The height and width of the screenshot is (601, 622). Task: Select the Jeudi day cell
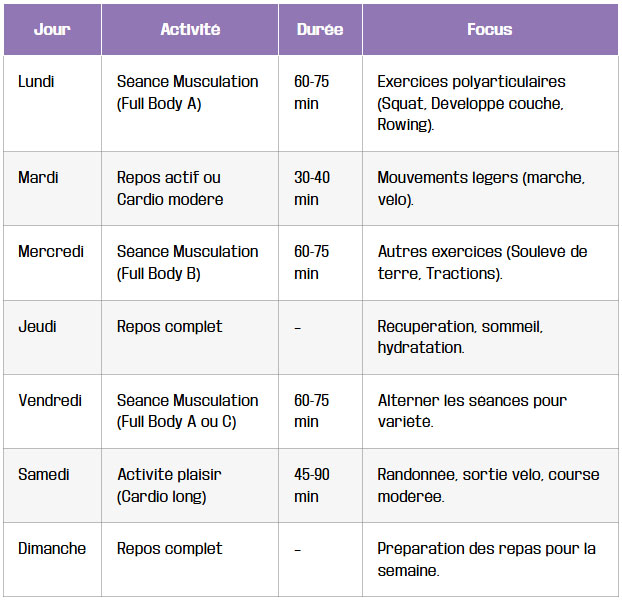(x=37, y=326)
